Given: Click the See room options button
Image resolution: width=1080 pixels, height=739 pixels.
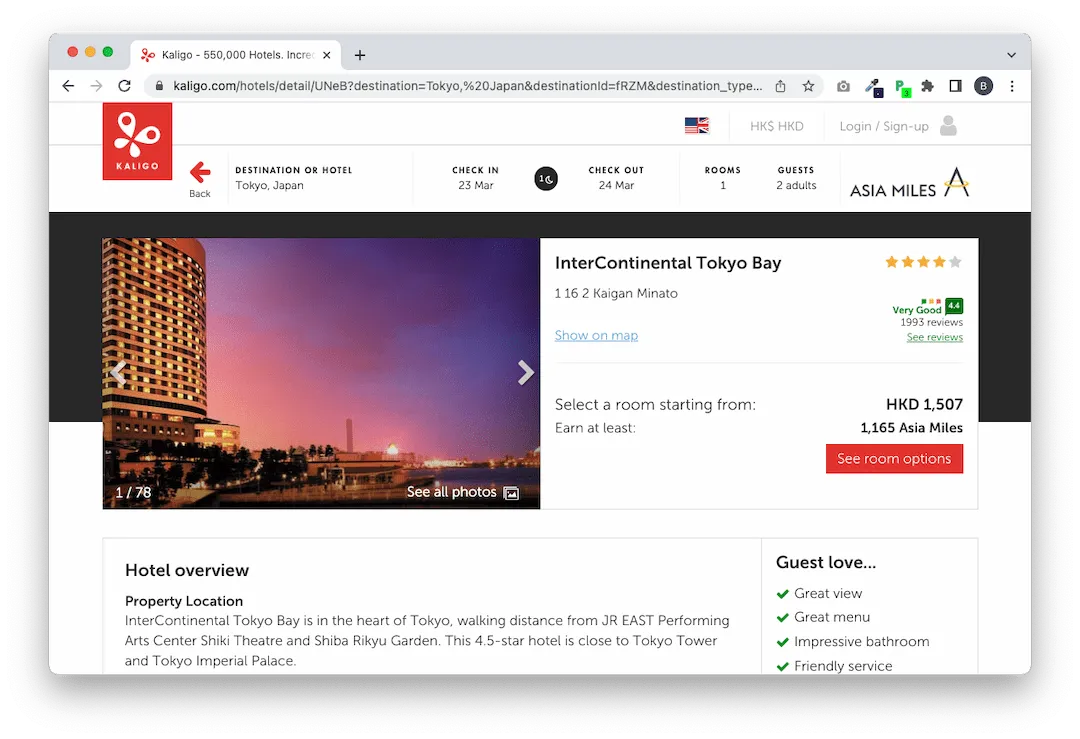Looking at the screenshot, I should (894, 459).
